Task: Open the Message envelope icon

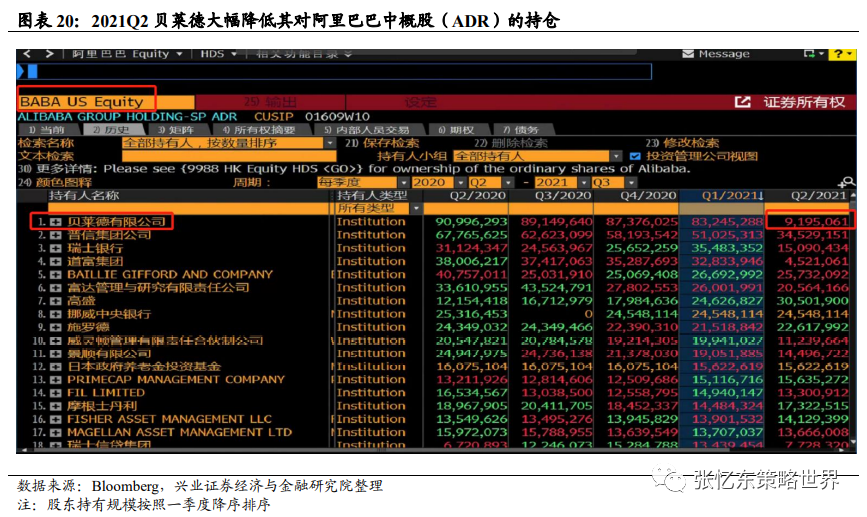Action: (688, 54)
